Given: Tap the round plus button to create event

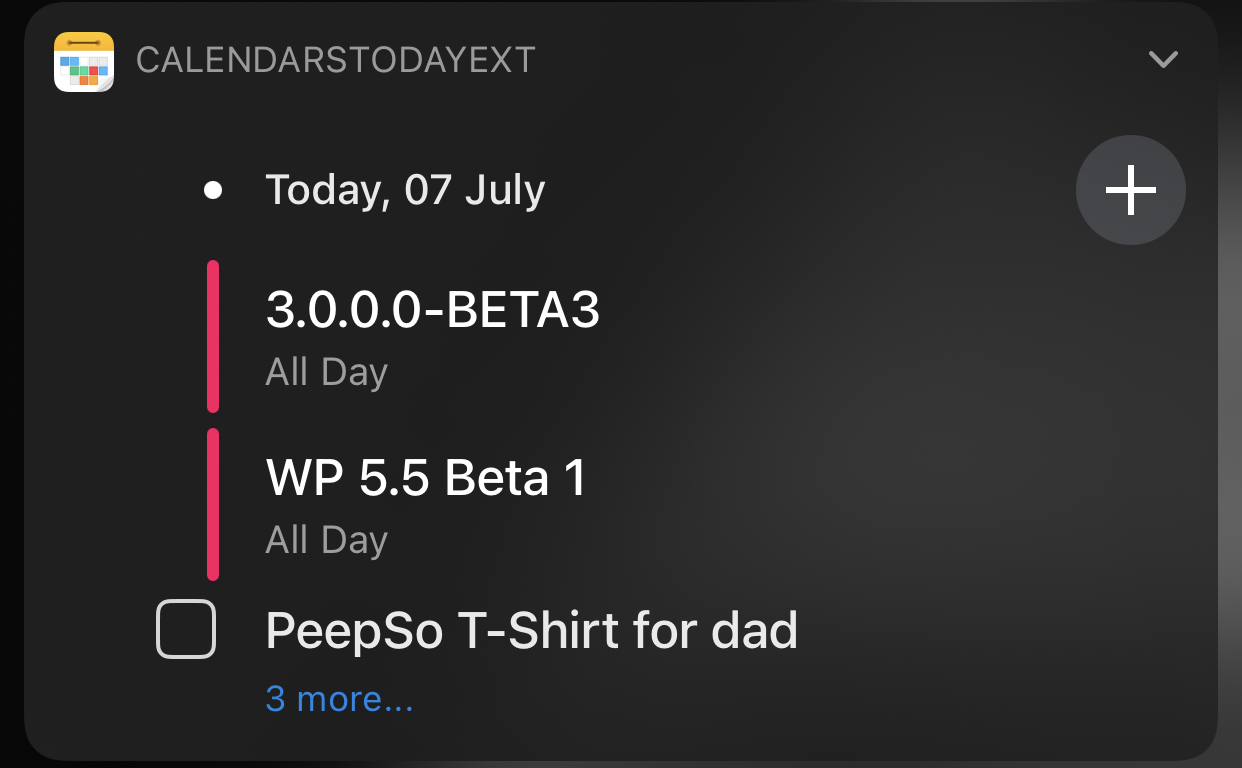Looking at the screenshot, I should coord(1130,190).
